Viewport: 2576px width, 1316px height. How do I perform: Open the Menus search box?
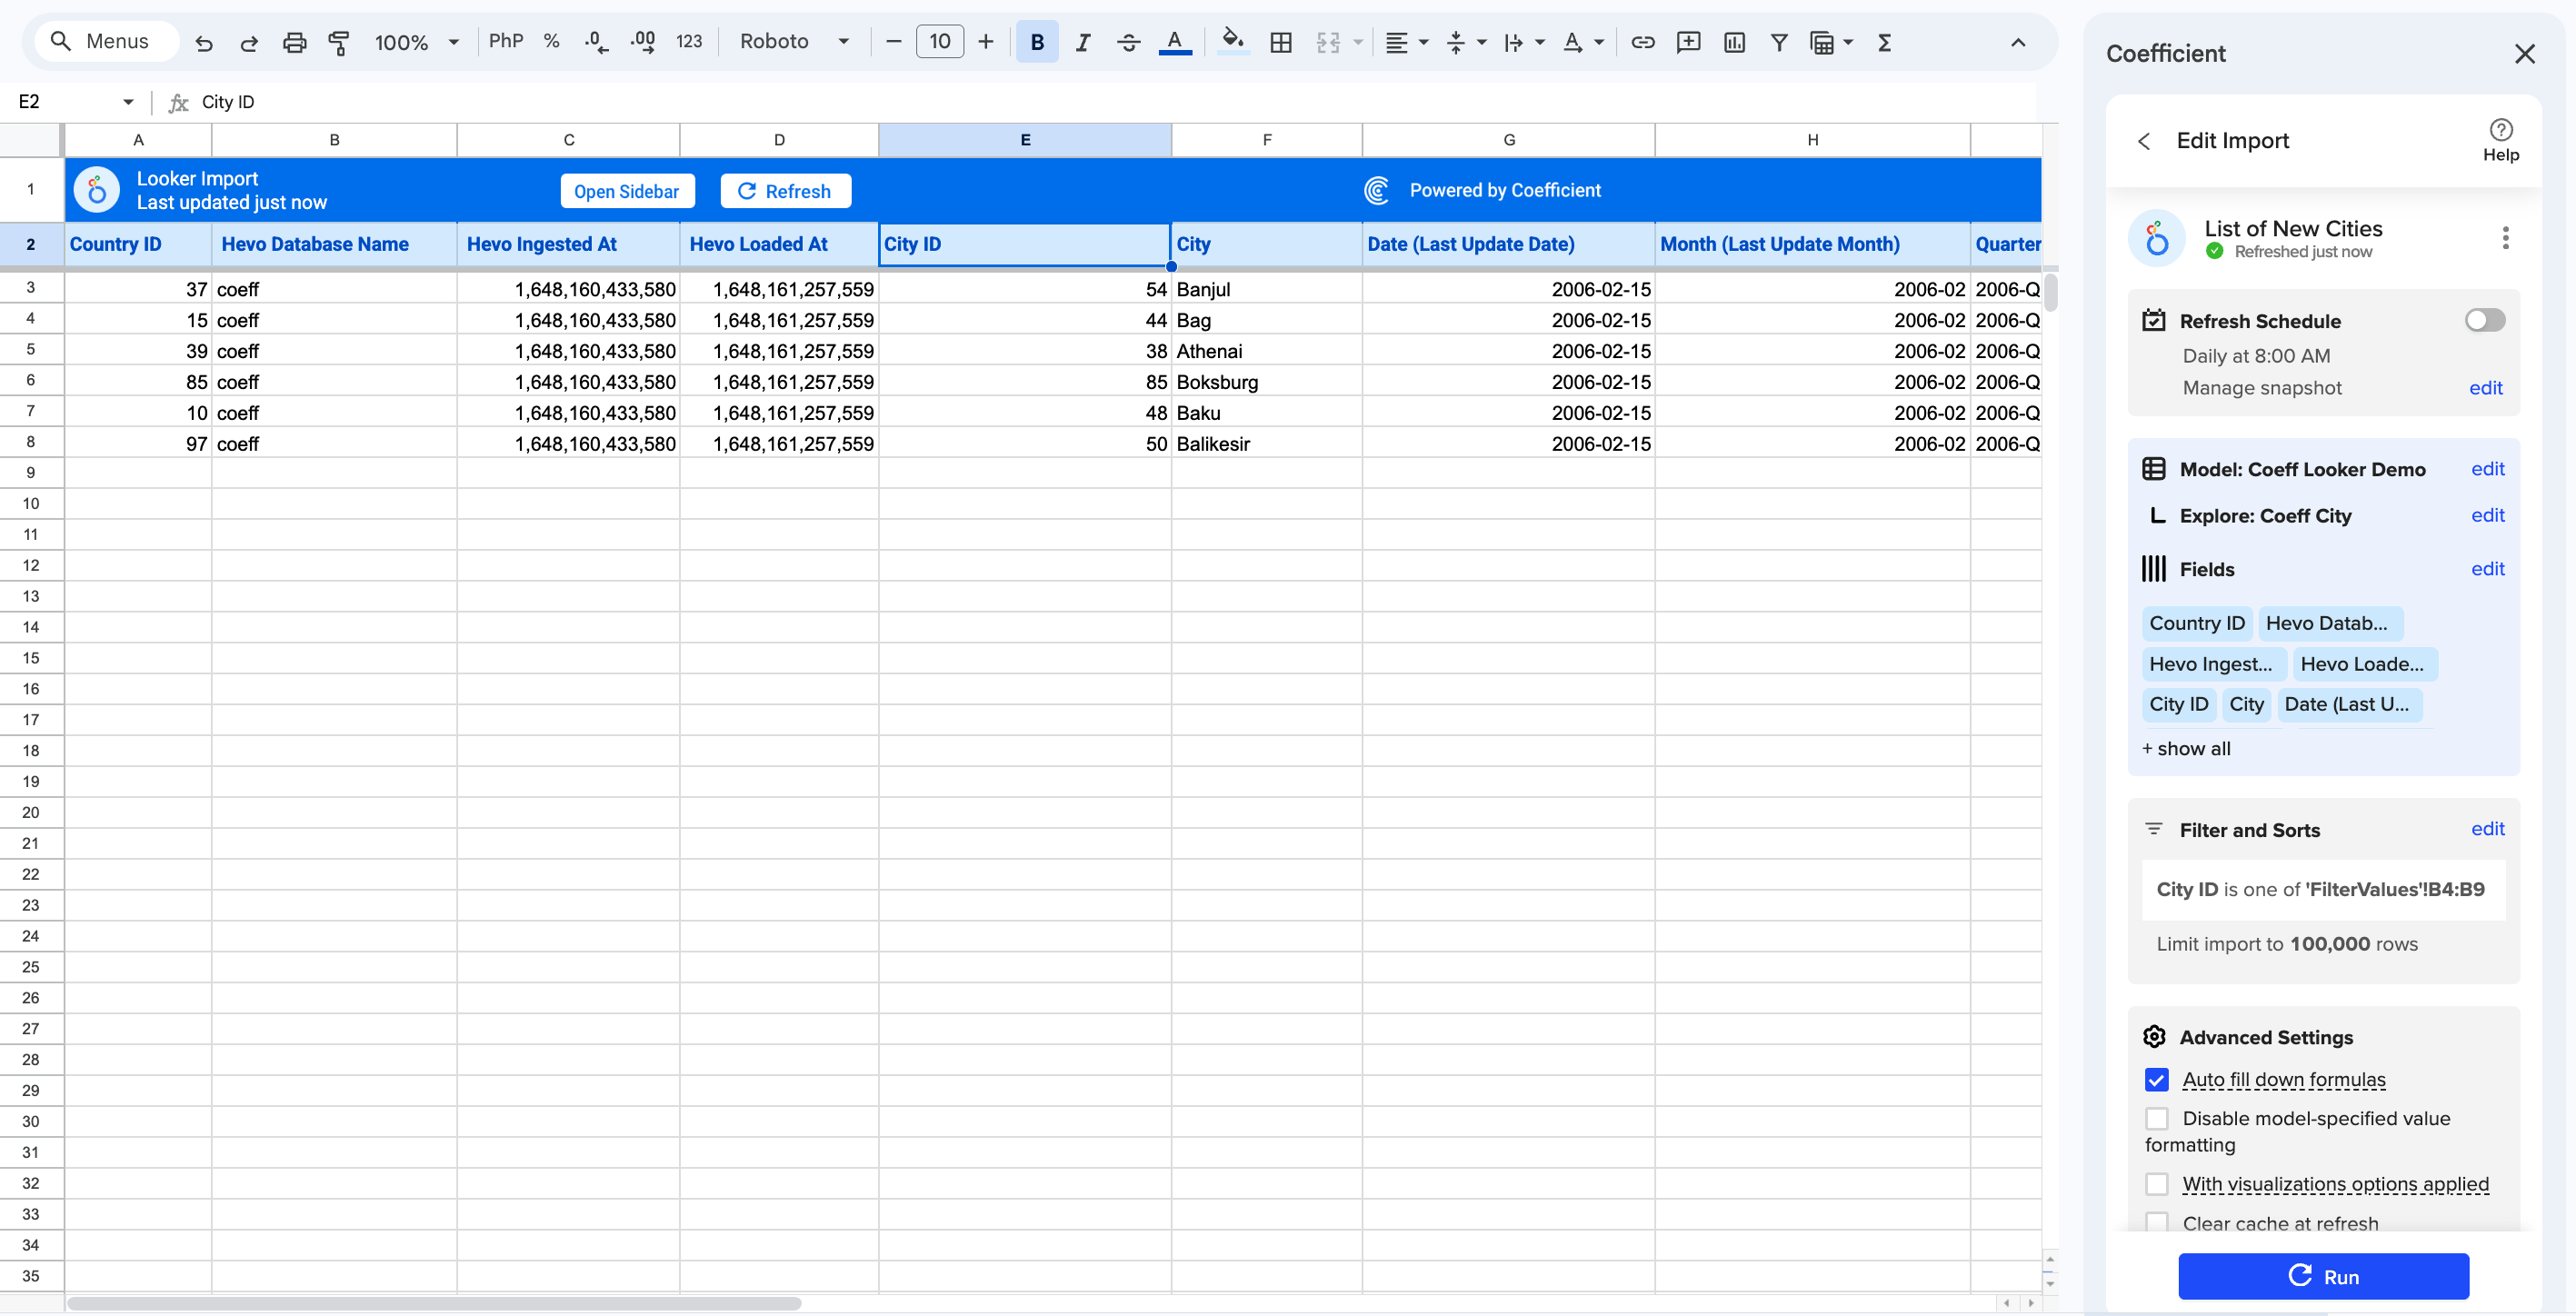105,41
